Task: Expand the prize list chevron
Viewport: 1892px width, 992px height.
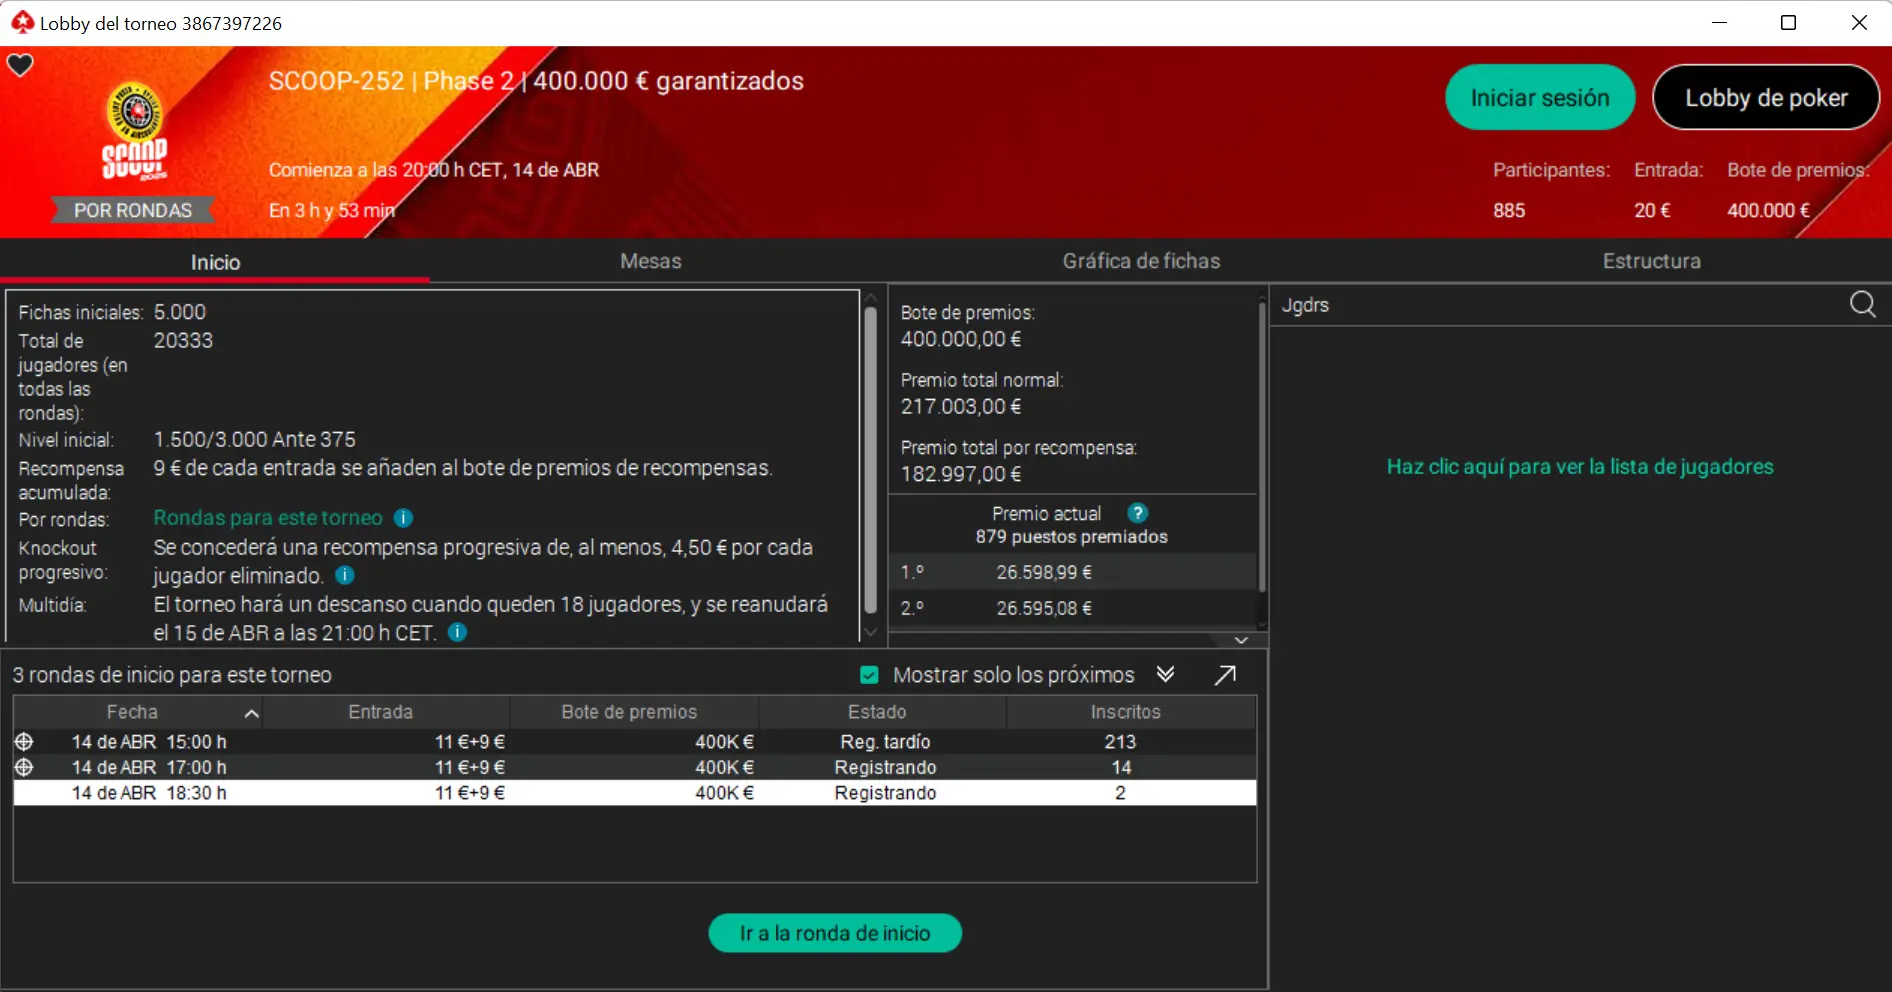Action: pyautogui.click(x=1241, y=640)
